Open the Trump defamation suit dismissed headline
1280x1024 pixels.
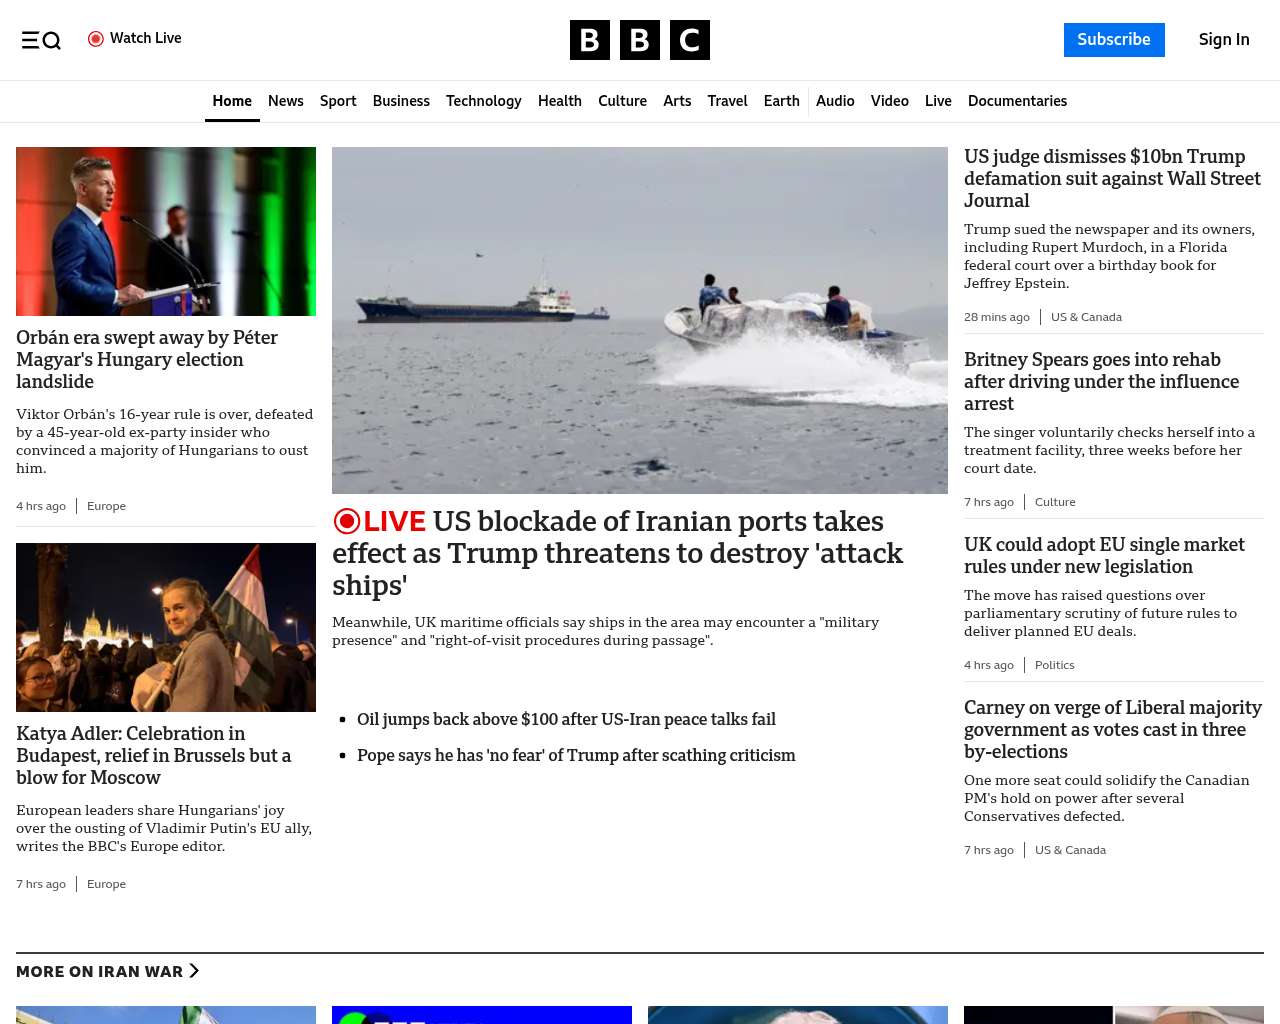point(1112,178)
